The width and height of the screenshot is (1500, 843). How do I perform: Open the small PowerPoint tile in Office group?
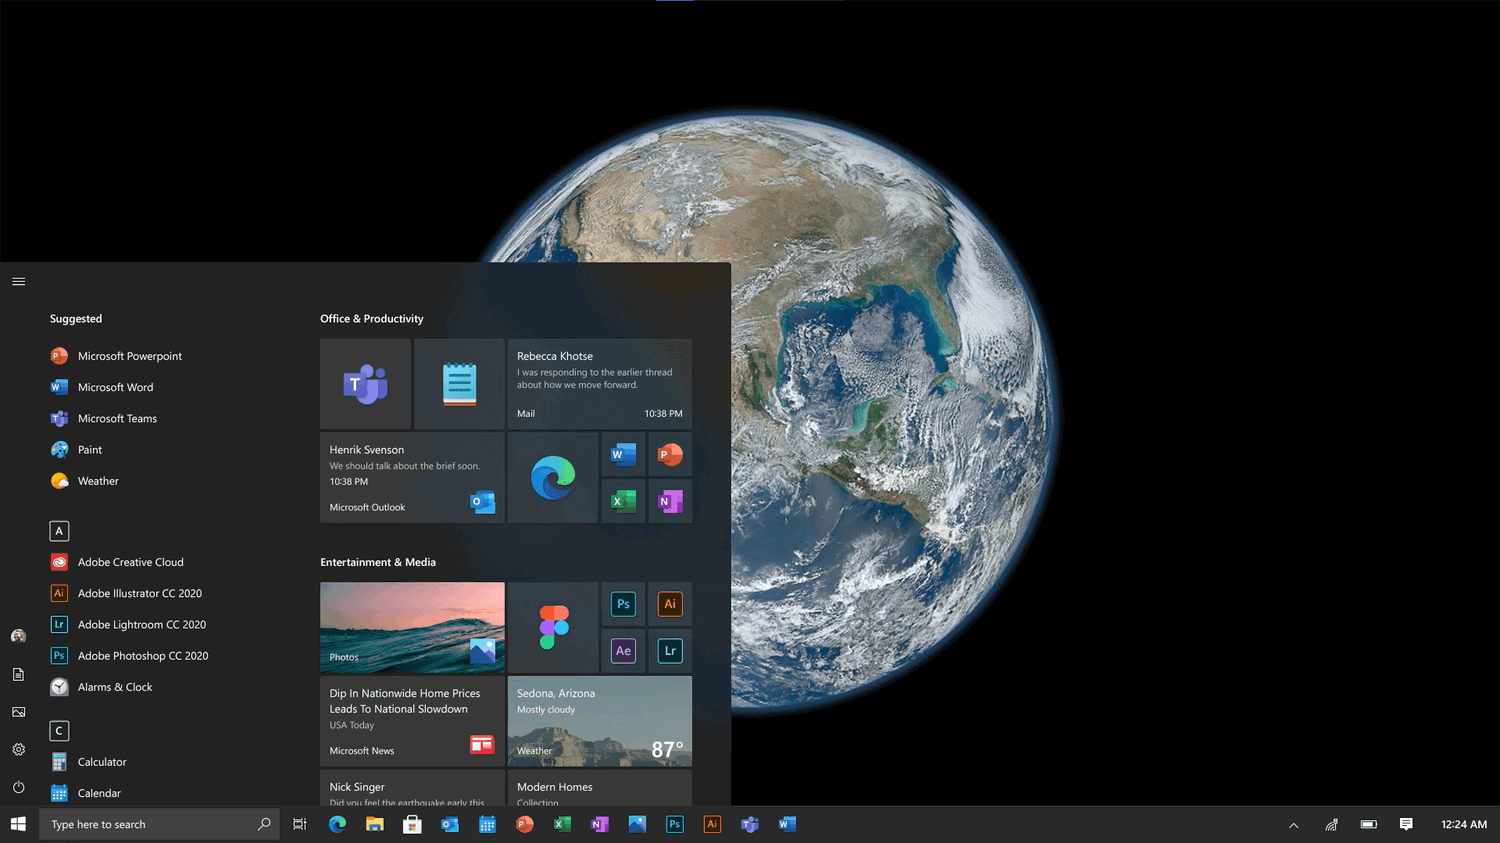coord(670,454)
